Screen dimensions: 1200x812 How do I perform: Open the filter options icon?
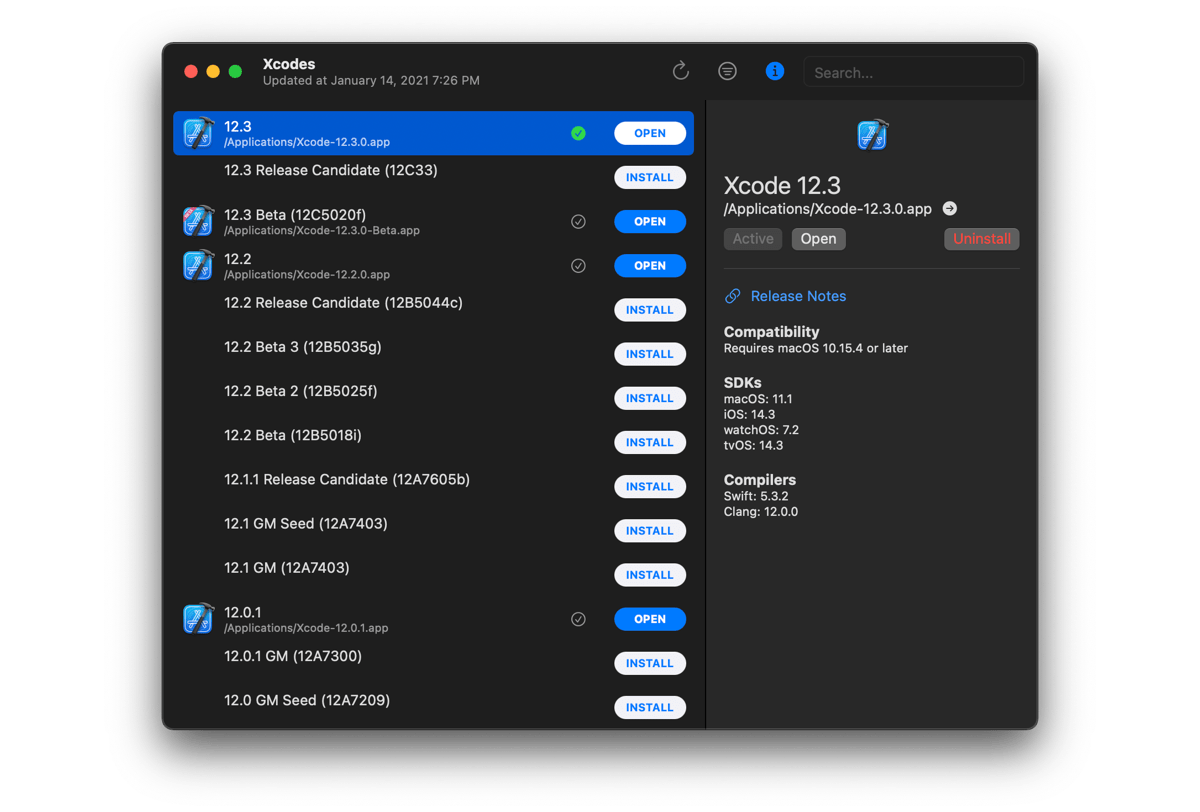pyautogui.click(x=727, y=71)
